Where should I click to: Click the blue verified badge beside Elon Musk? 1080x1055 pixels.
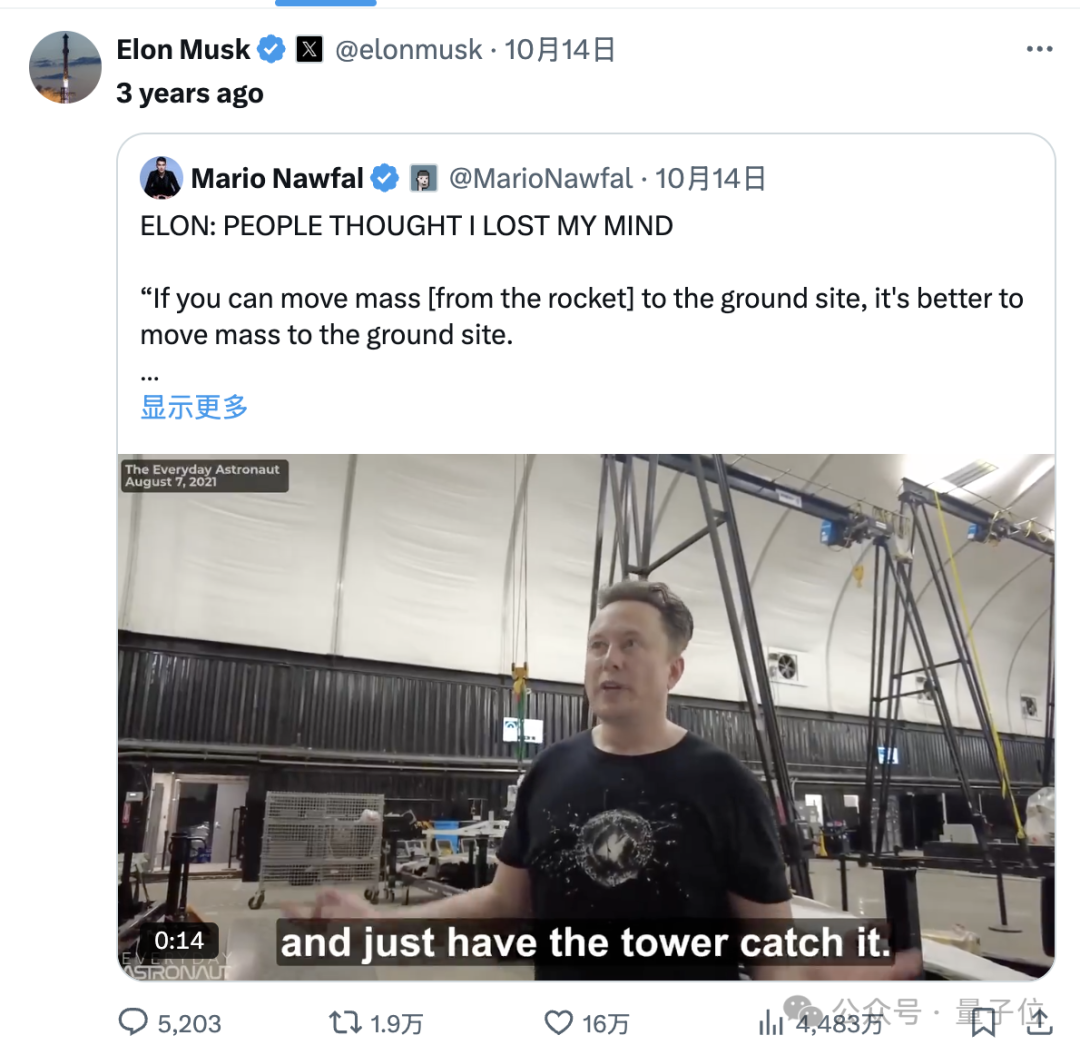271,49
